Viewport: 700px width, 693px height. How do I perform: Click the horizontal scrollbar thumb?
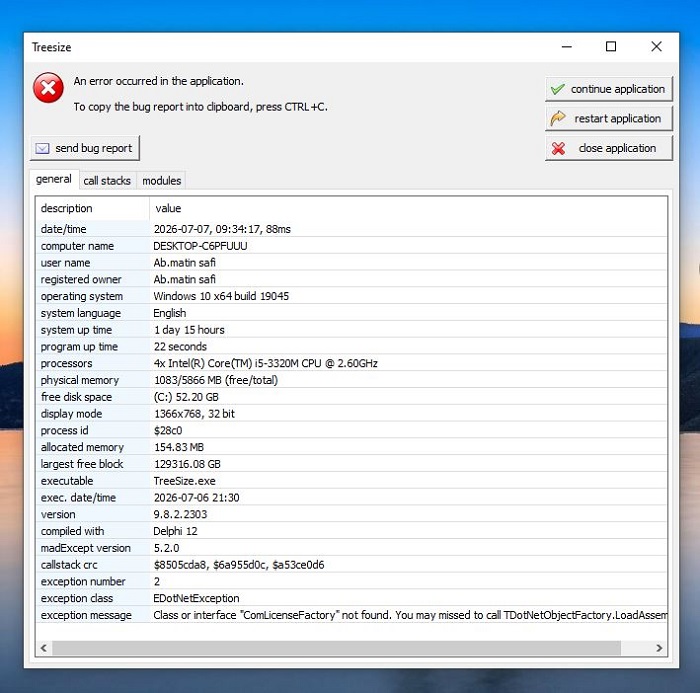pyautogui.click(x=336, y=648)
